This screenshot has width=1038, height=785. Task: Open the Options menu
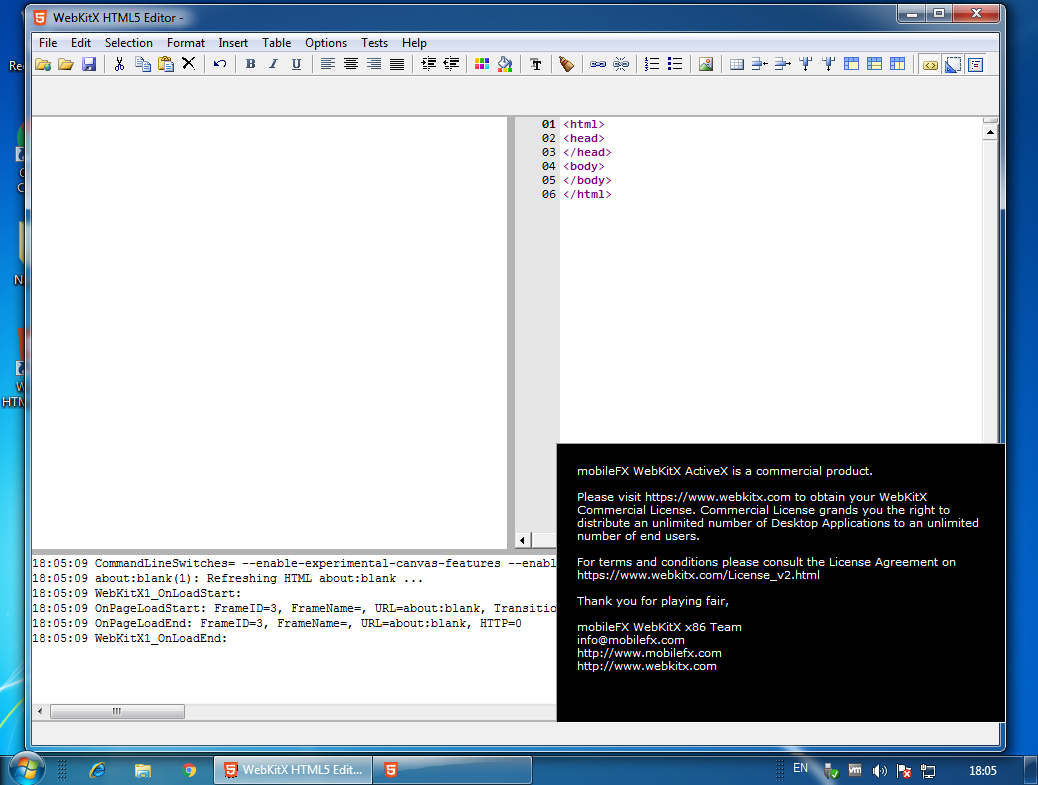click(326, 42)
